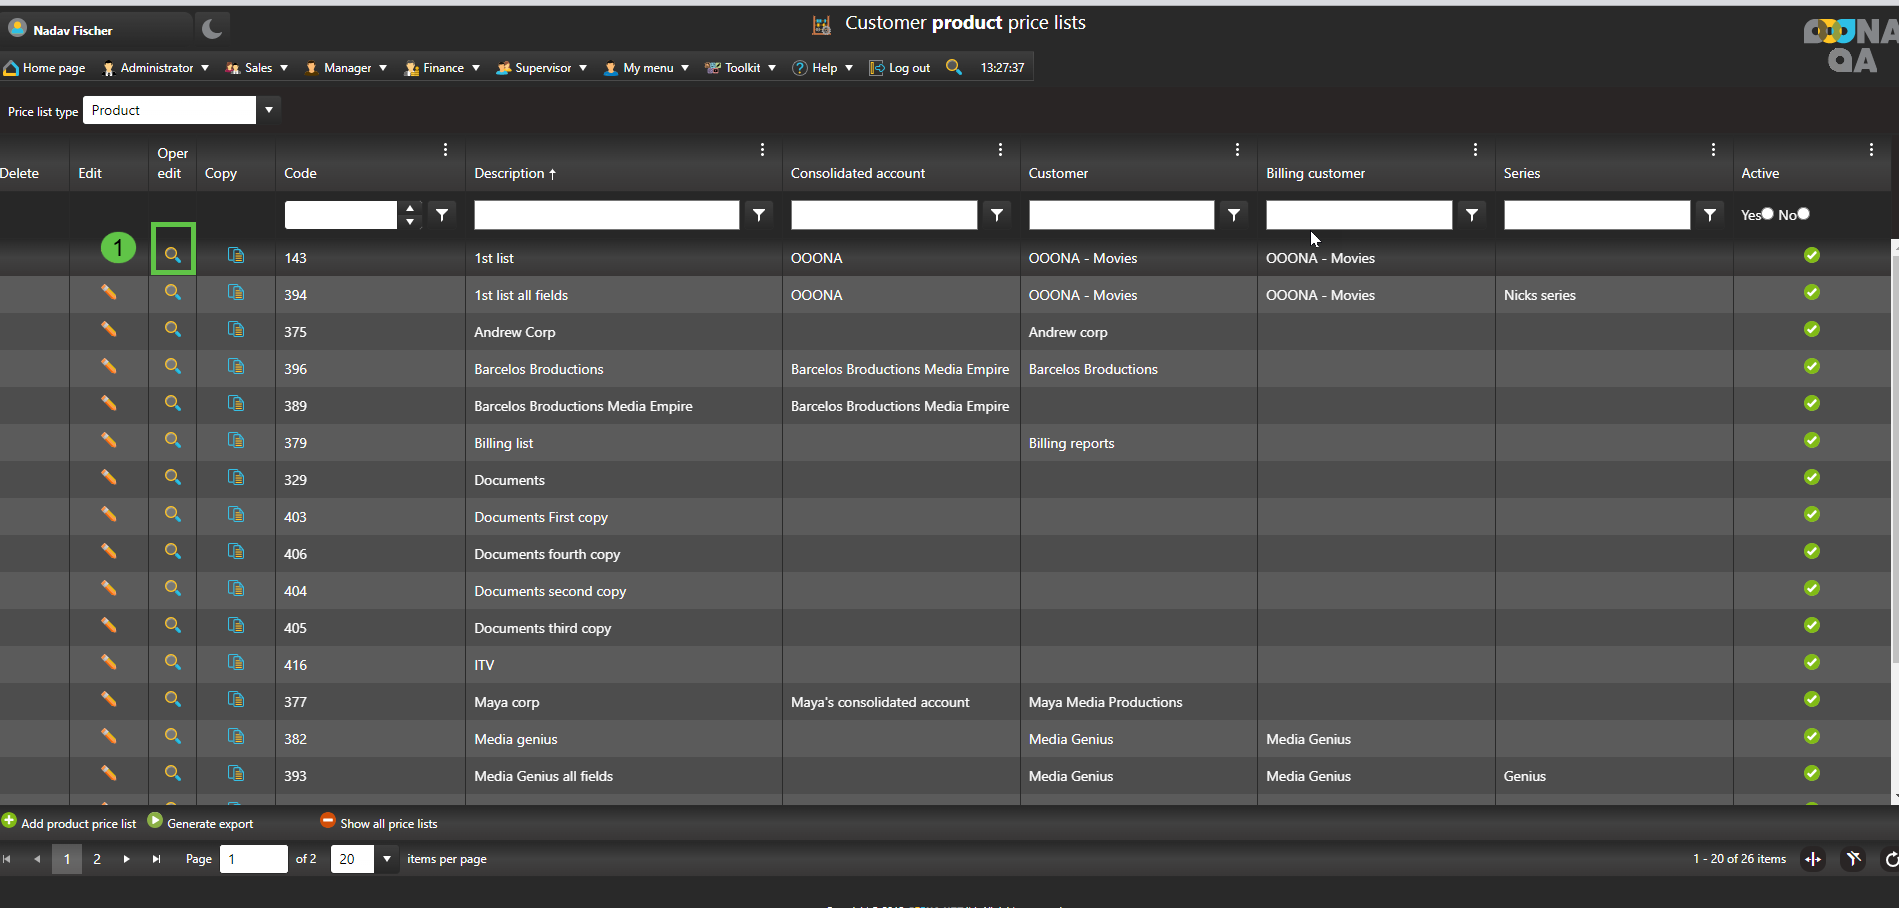Image resolution: width=1899 pixels, height=908 pixels.
Task: Click the active checkmark for Maya corp
Action: (1811, 700)
